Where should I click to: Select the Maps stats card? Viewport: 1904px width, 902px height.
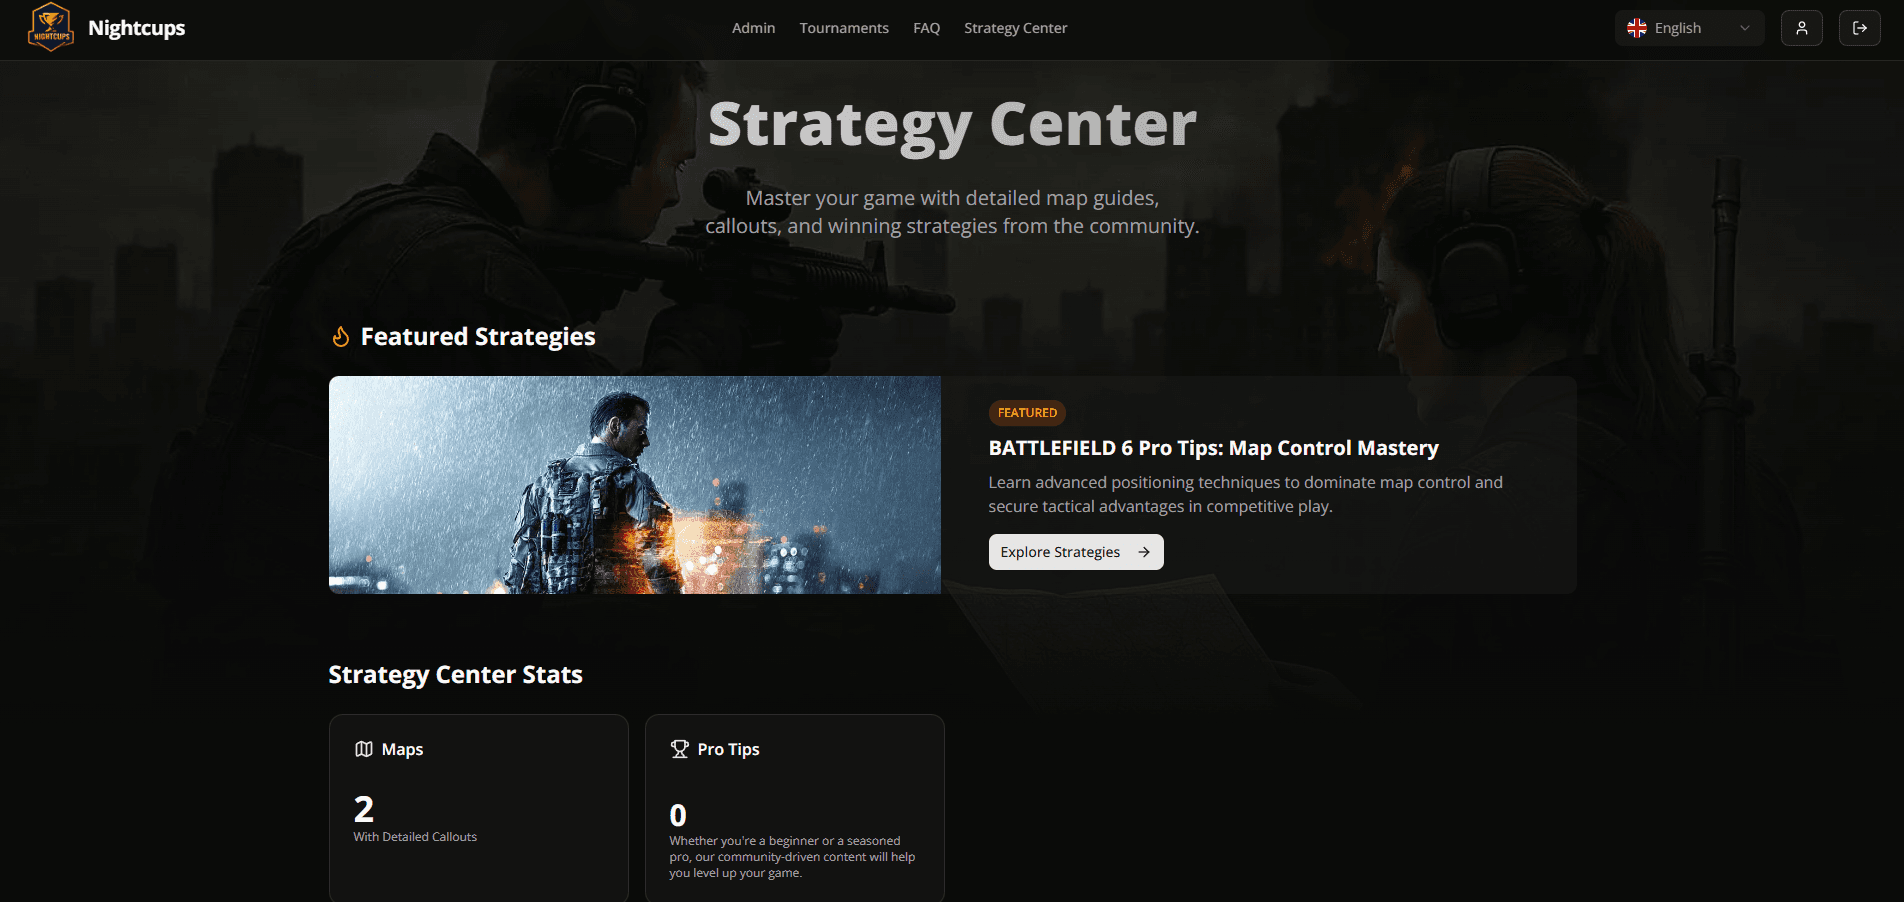(479, 808)
